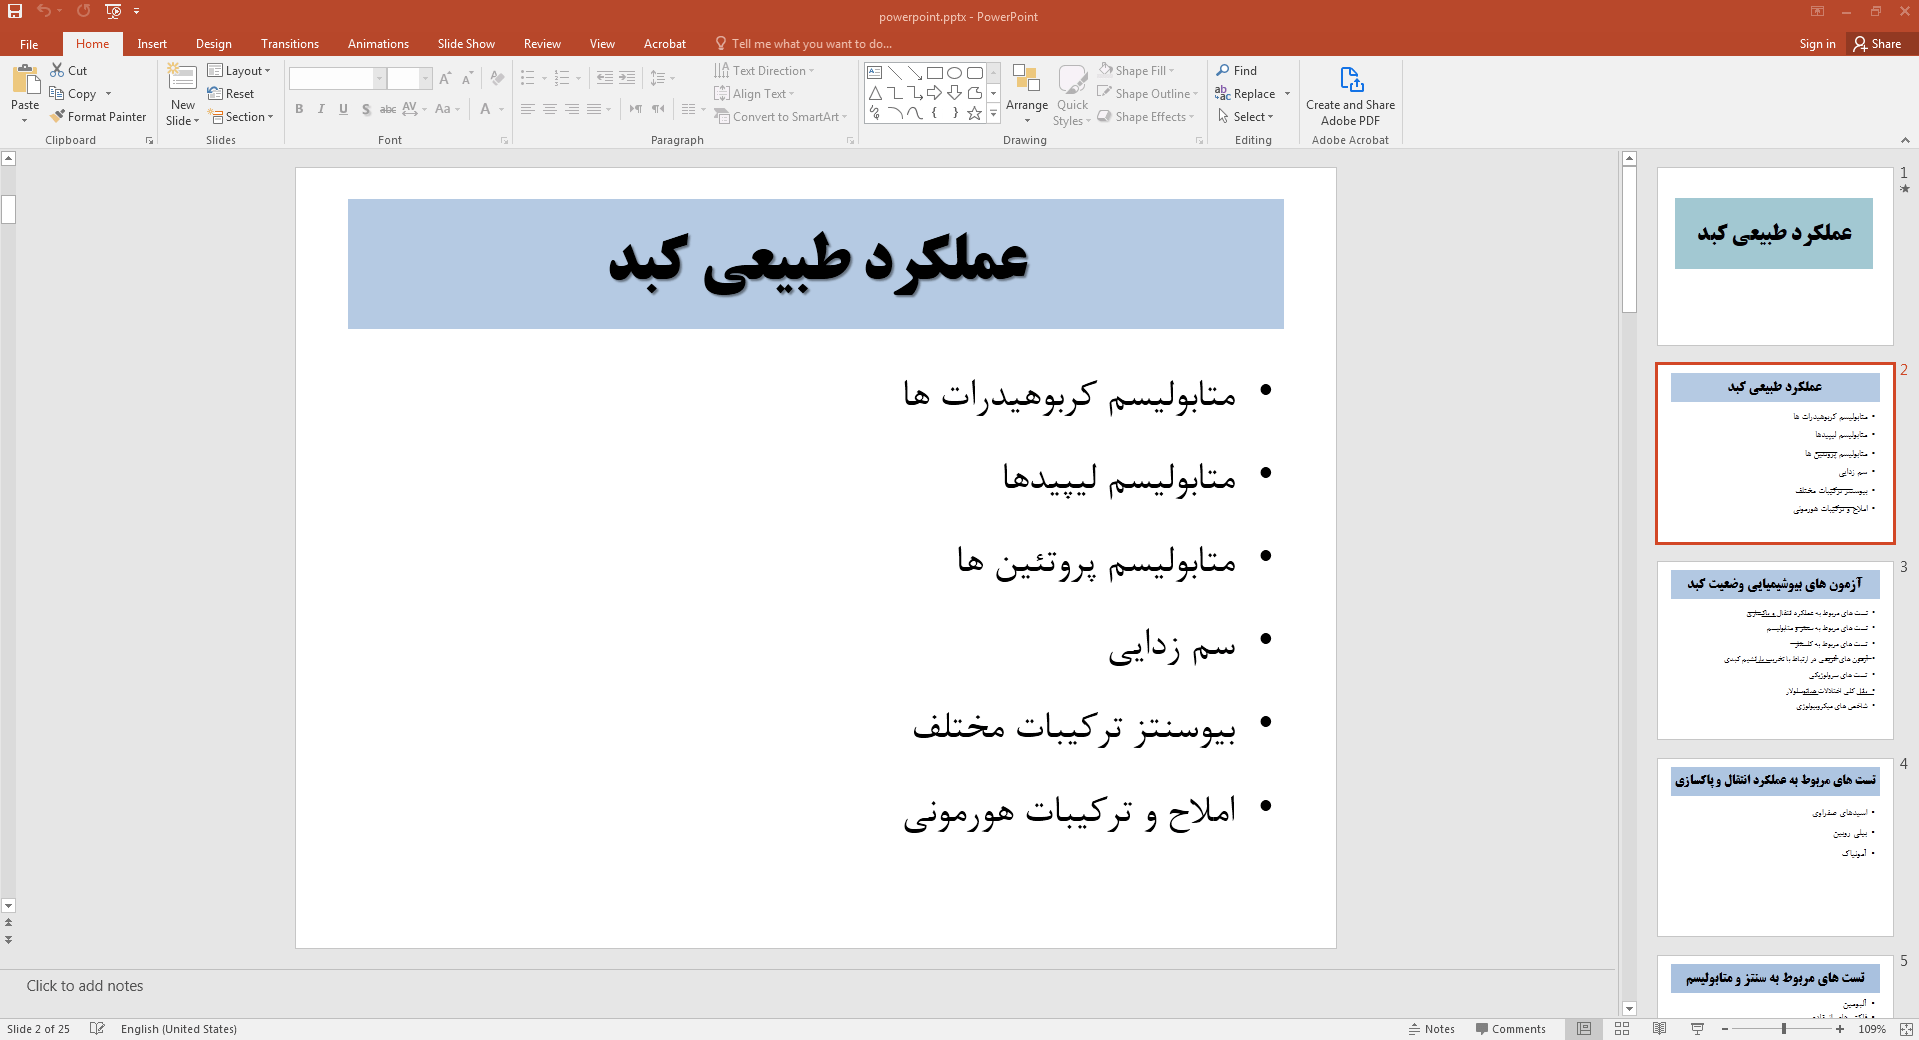Expand Text Direction options
Viewport: 1919px width, 1040px height.
[x=765, y=71]
